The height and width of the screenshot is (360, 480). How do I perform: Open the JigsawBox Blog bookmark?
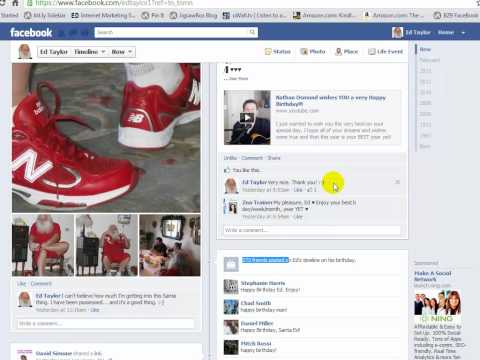193,15
